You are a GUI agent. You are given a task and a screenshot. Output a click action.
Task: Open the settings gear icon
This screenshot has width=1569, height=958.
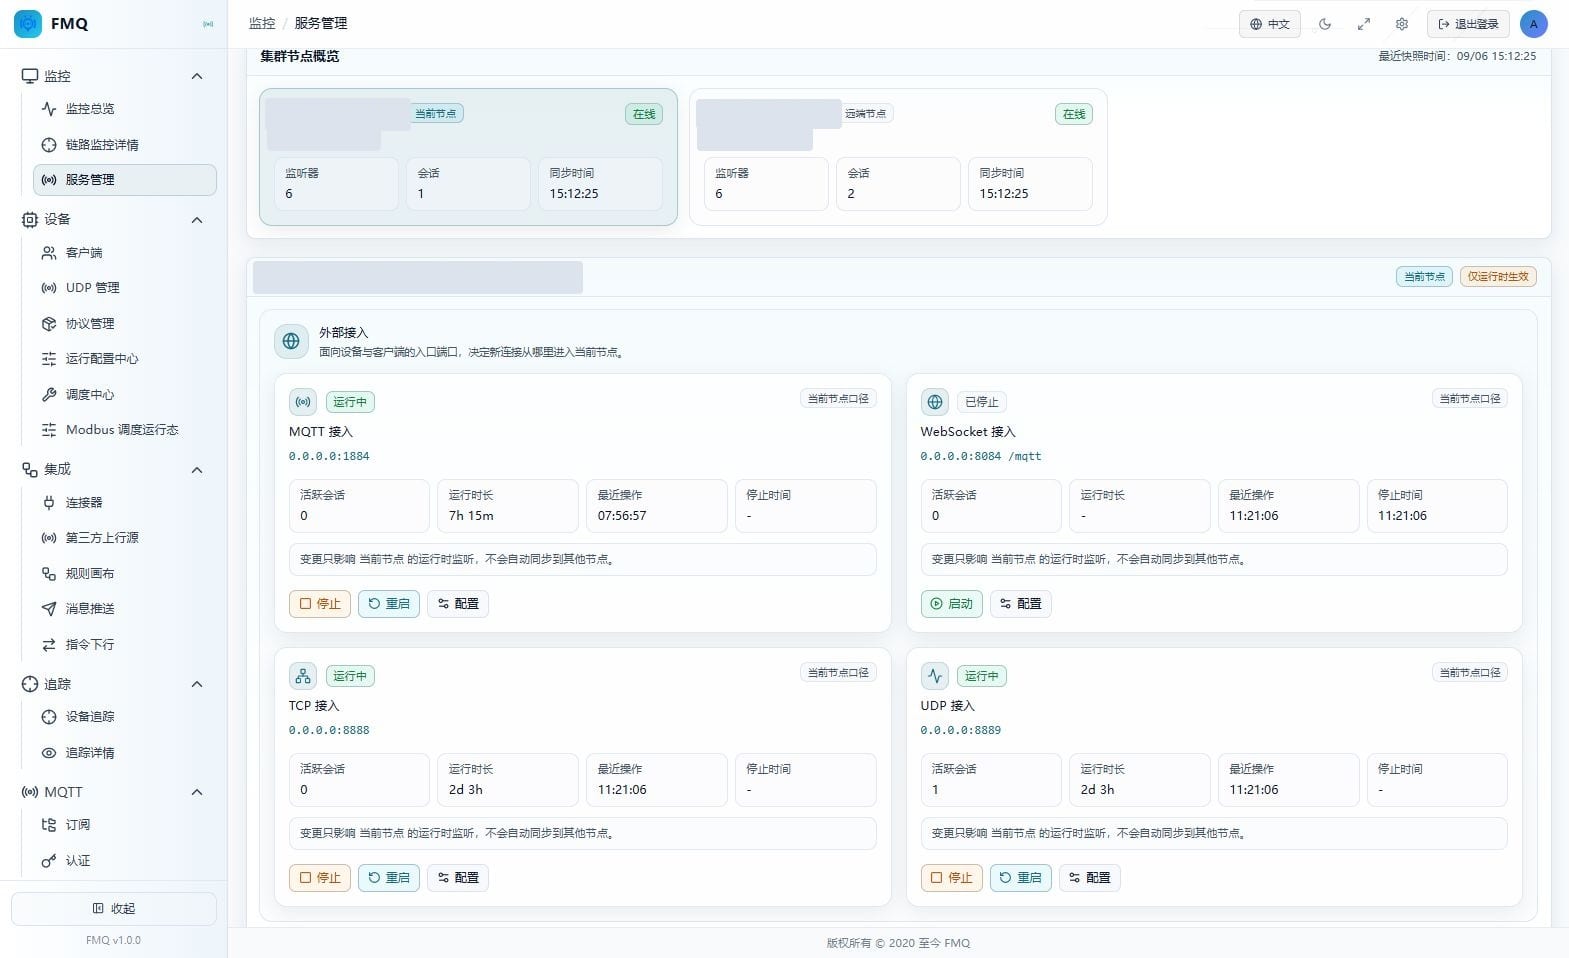(1401, 24)
